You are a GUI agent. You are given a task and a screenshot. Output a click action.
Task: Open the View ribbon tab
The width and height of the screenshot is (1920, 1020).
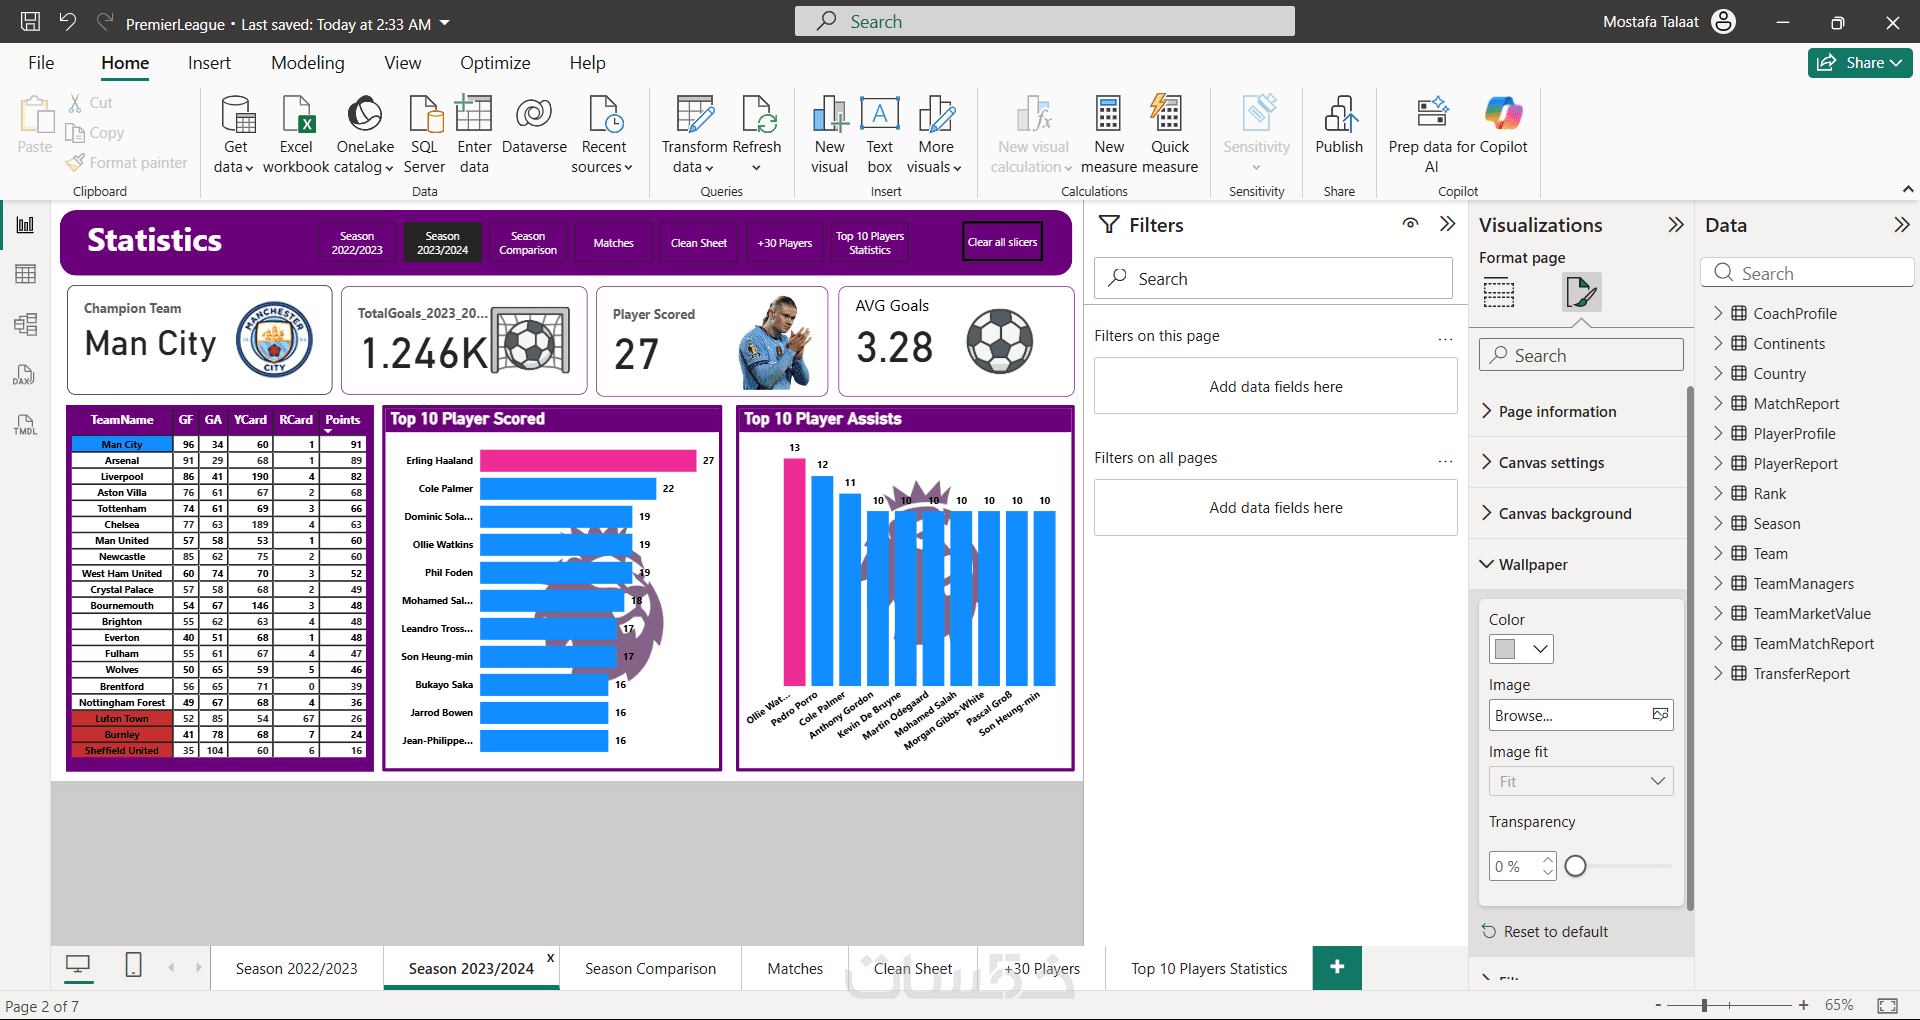(x=403, y=63)
